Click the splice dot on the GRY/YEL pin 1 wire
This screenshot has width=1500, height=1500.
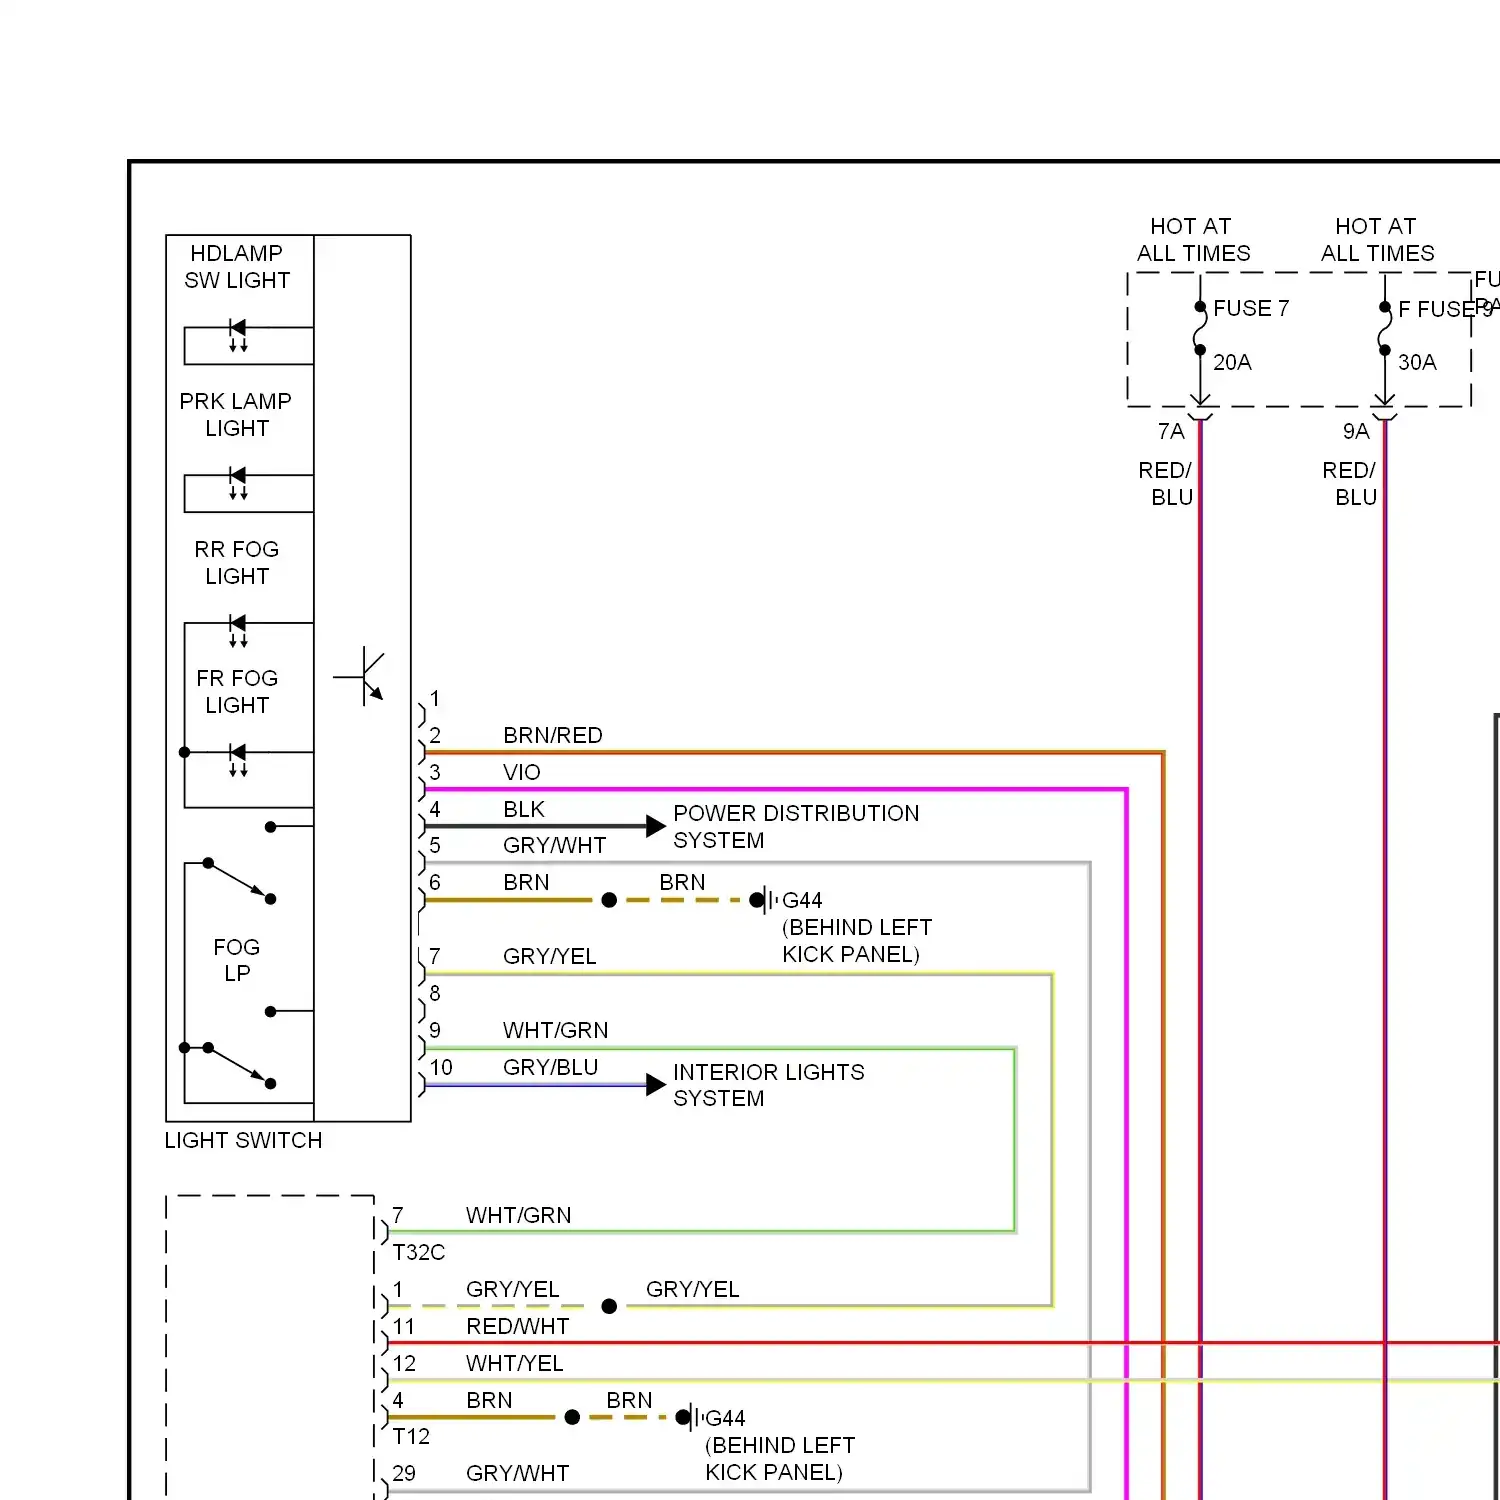(x=609, y=1306)
